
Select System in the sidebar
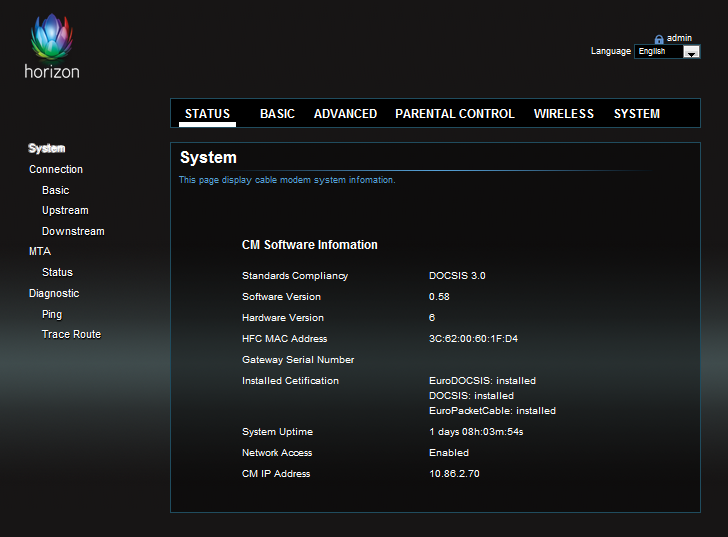click(46, 149)
